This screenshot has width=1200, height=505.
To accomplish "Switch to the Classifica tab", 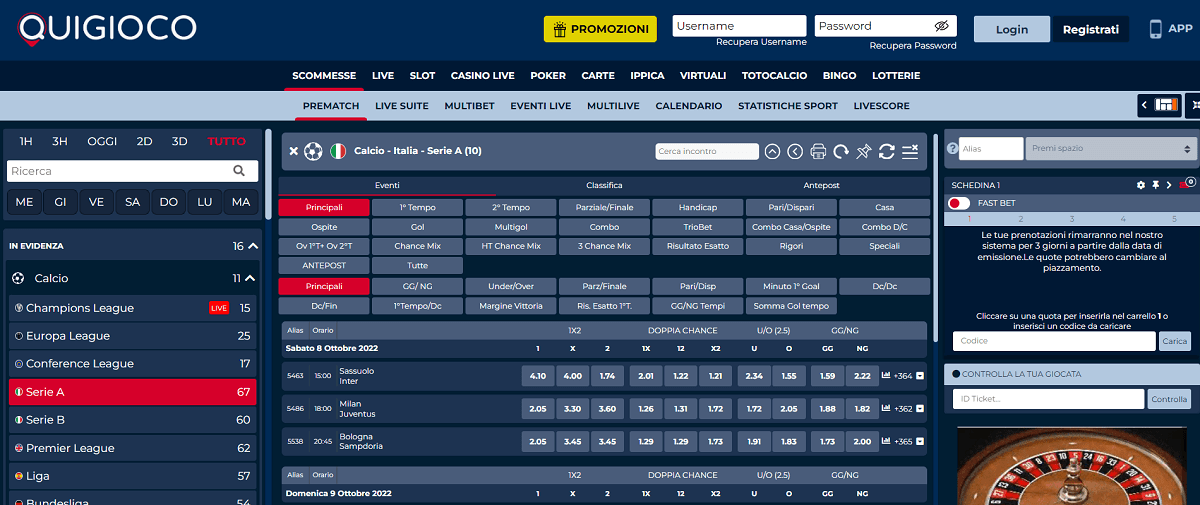I will [x=604, y=185].
